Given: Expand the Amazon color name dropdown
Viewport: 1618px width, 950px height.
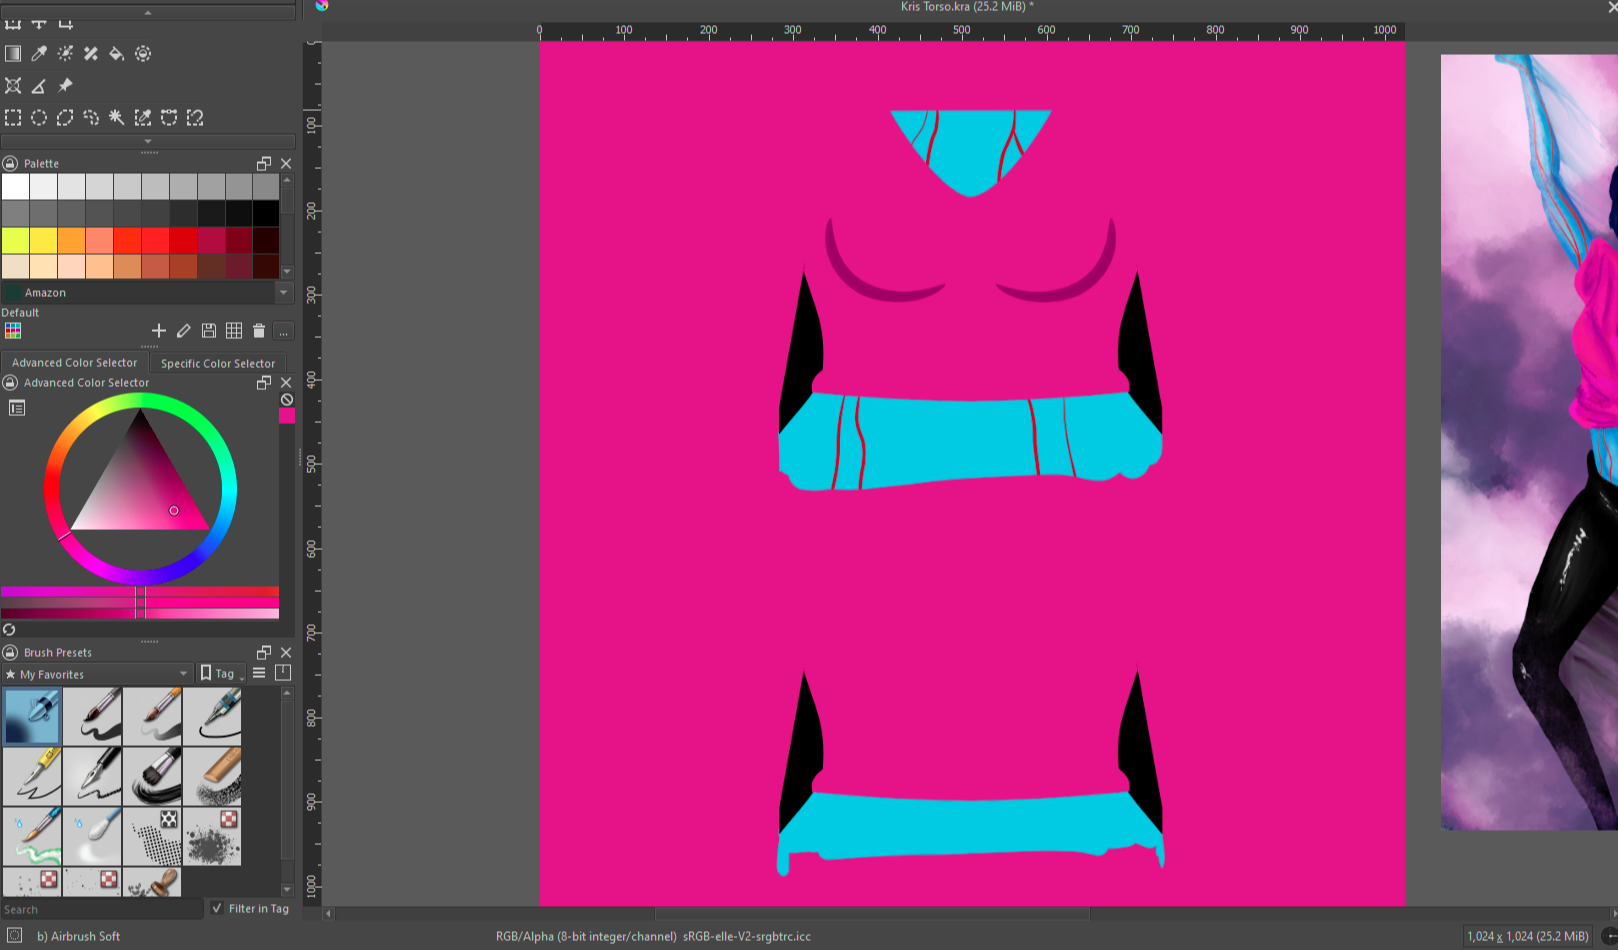Looking at the screenshot, I should (283, 293).
